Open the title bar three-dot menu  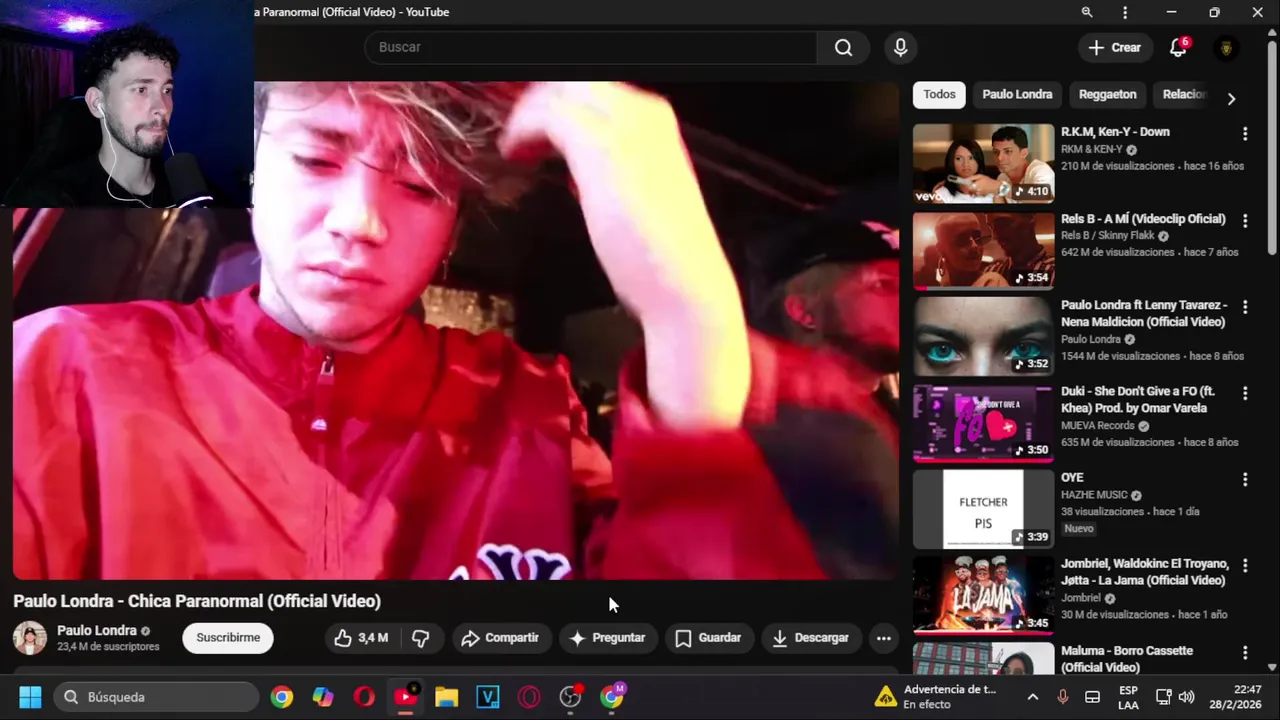(1125, 12)
